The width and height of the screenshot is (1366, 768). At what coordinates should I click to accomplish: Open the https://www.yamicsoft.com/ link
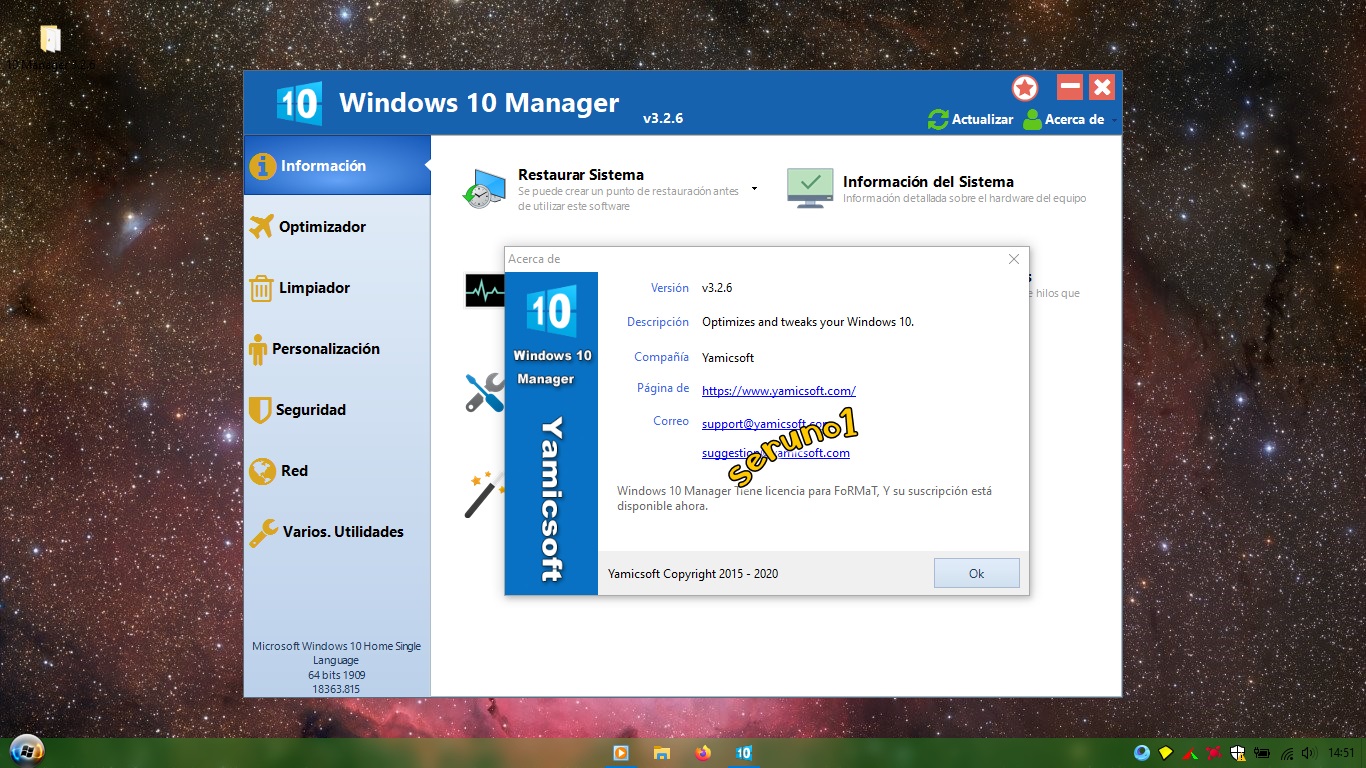[x=779, y=391]
